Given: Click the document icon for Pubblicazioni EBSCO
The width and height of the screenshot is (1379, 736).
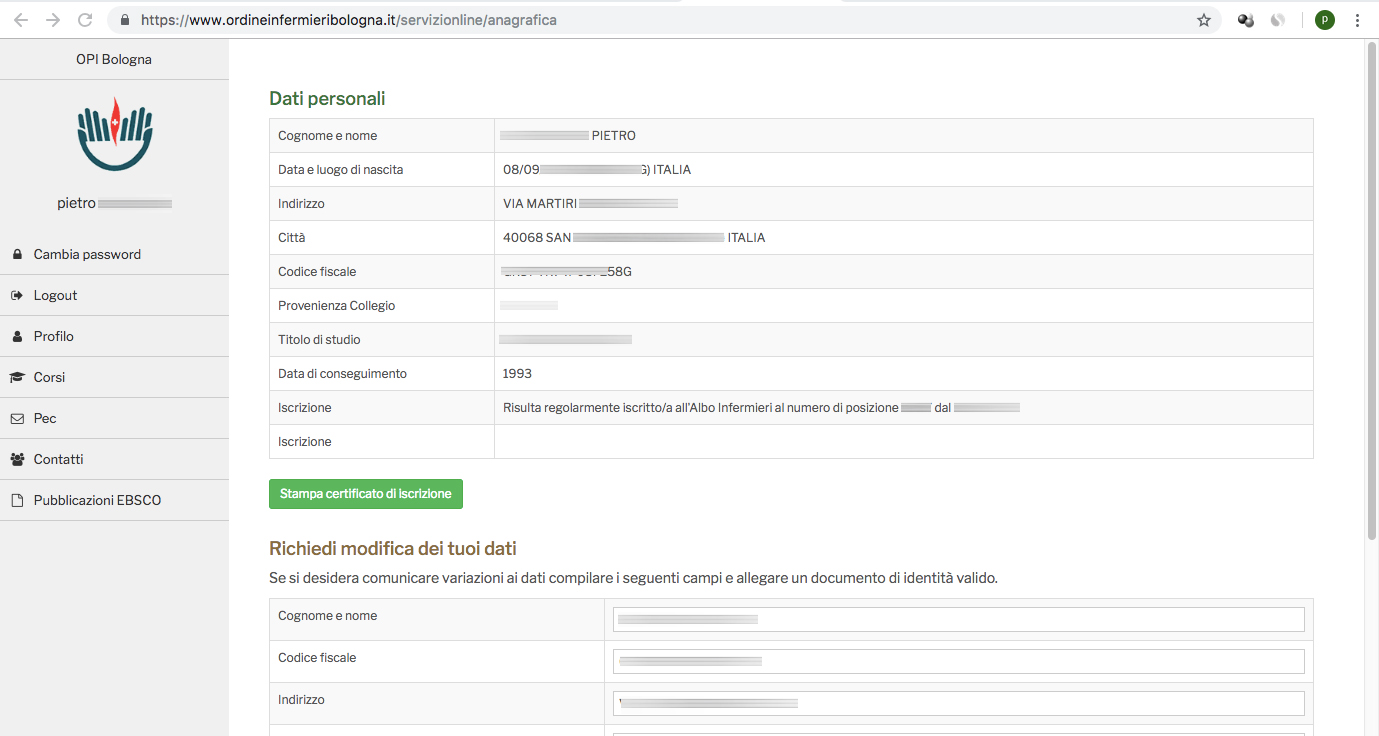Looking at the screenshot, I should tap(17, 501).
